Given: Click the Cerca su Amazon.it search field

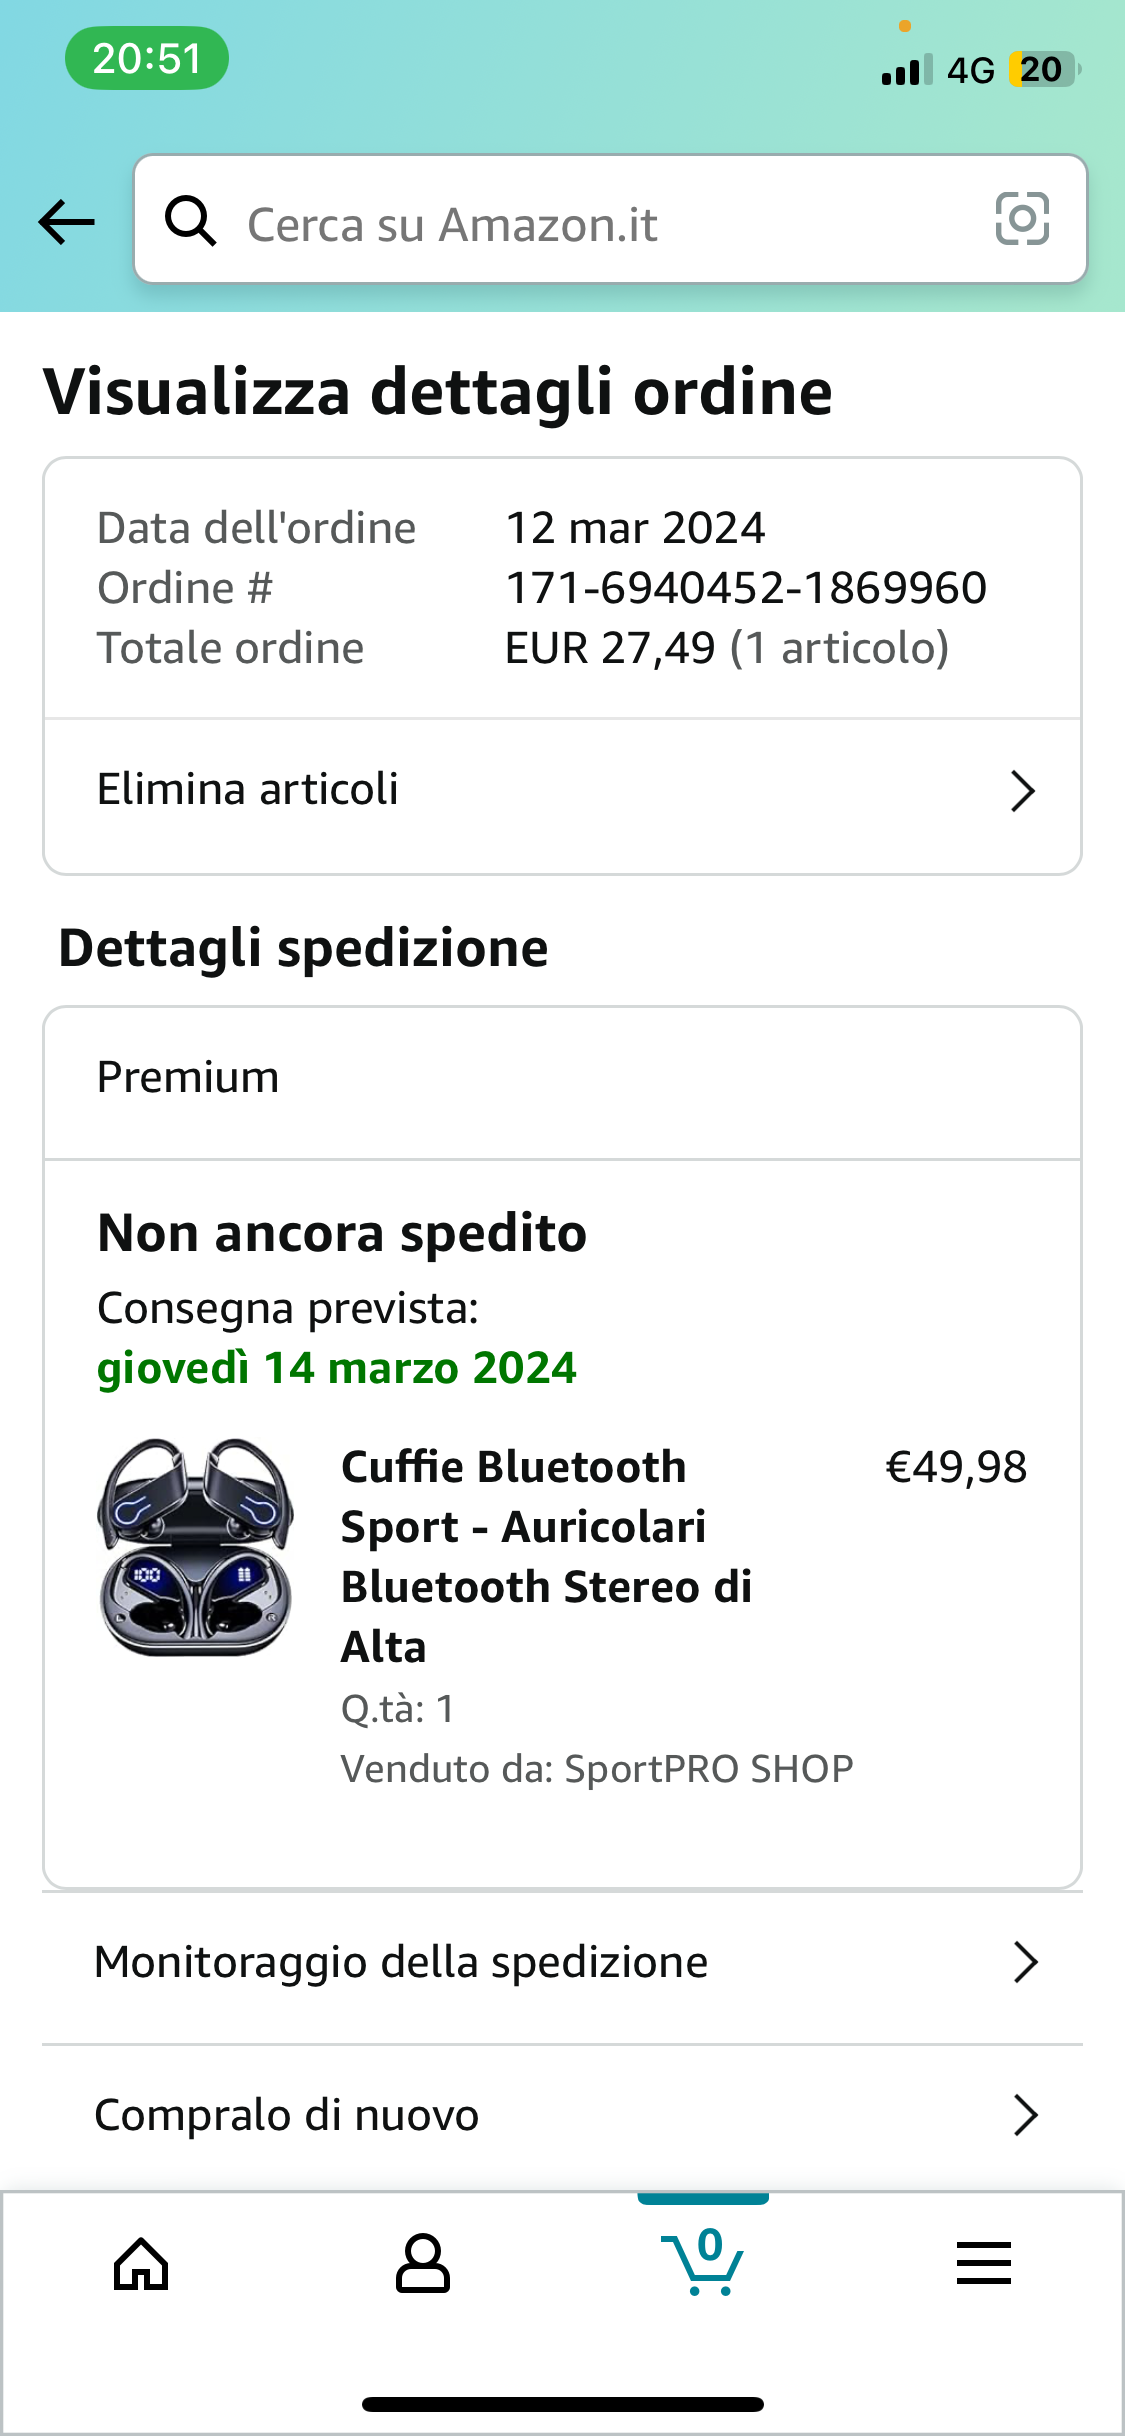Looking at the screenshot, I should coord(610,219).
